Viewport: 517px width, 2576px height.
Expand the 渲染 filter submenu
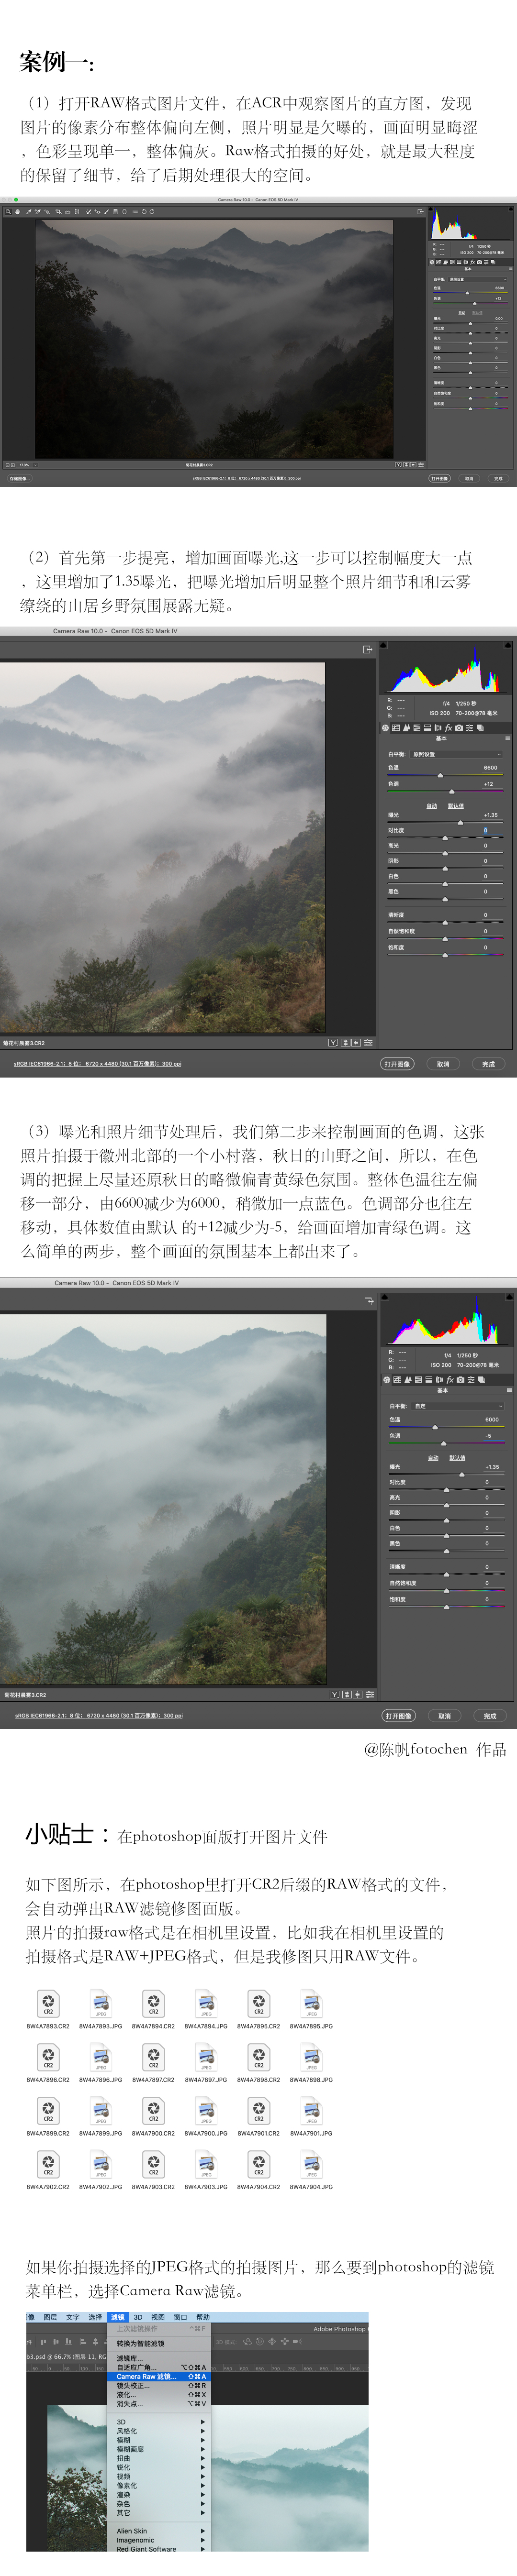[x=161, y=2494]
